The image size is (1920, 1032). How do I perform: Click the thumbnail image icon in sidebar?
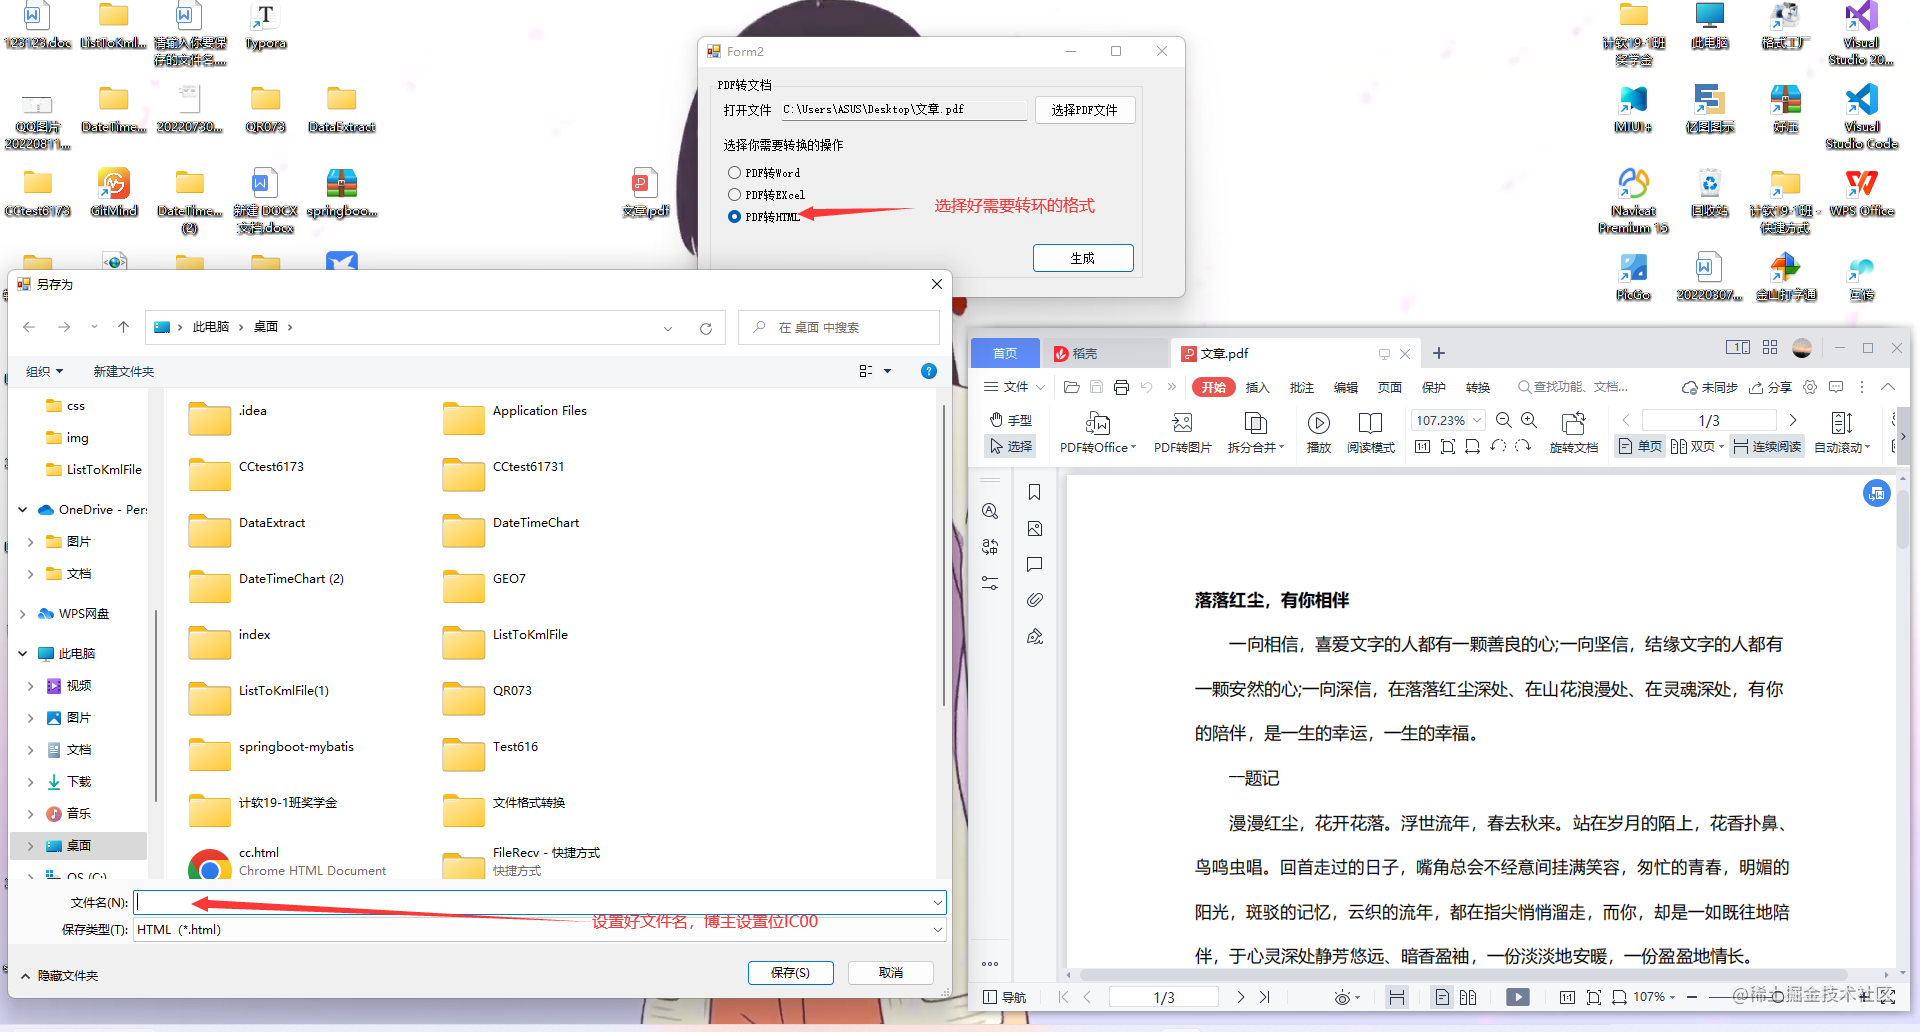coord(1034,528)
